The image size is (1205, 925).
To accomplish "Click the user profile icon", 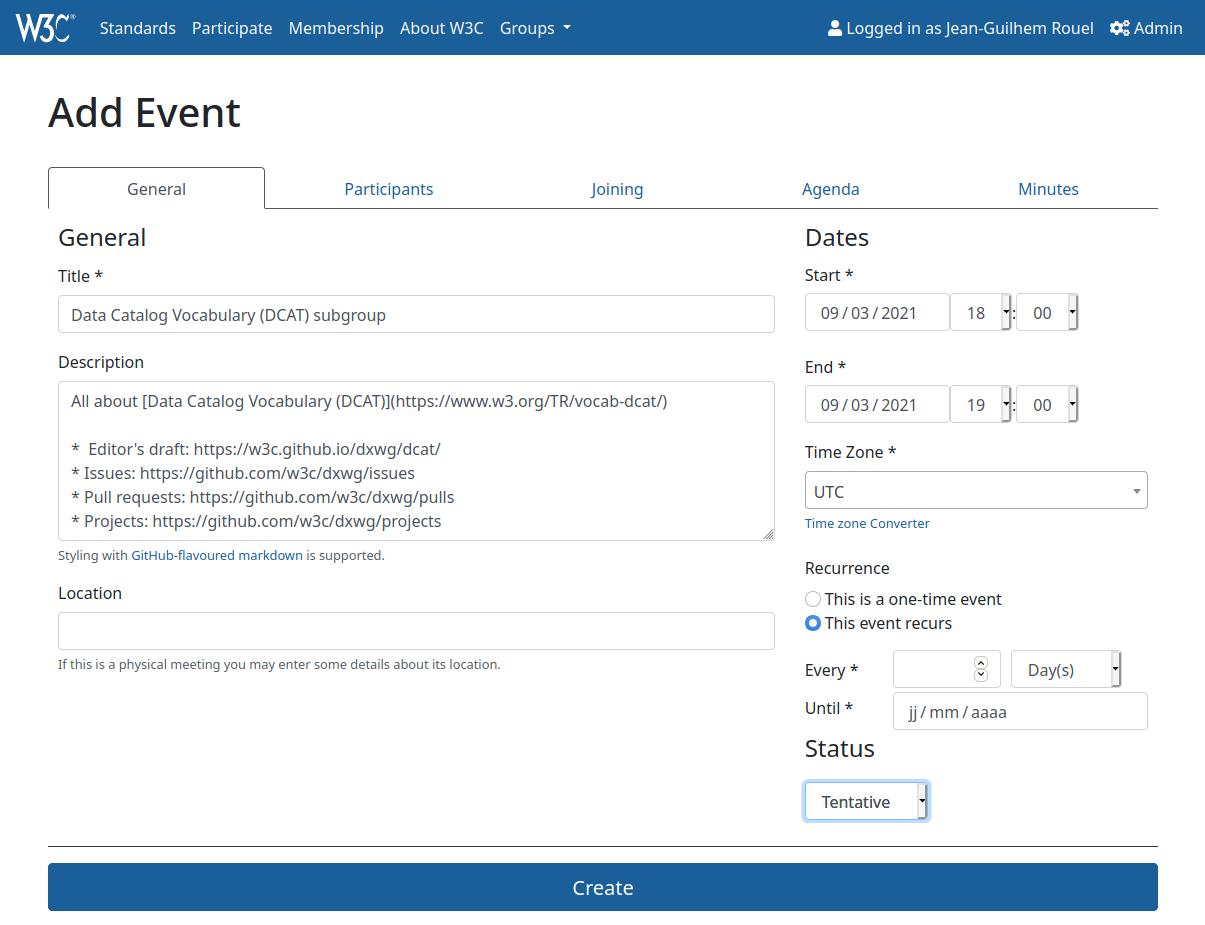I will pyautogui.click(x=835, y=28).
